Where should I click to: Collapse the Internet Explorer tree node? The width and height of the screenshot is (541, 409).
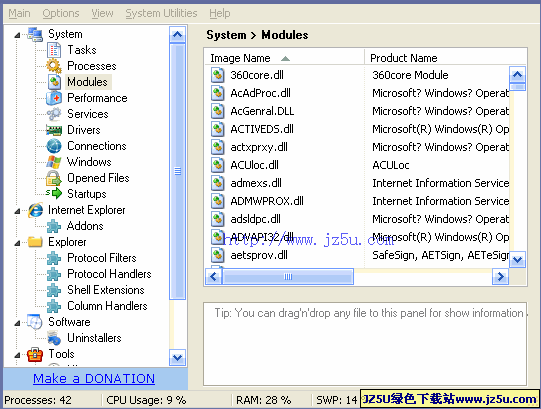click(17, 211)
